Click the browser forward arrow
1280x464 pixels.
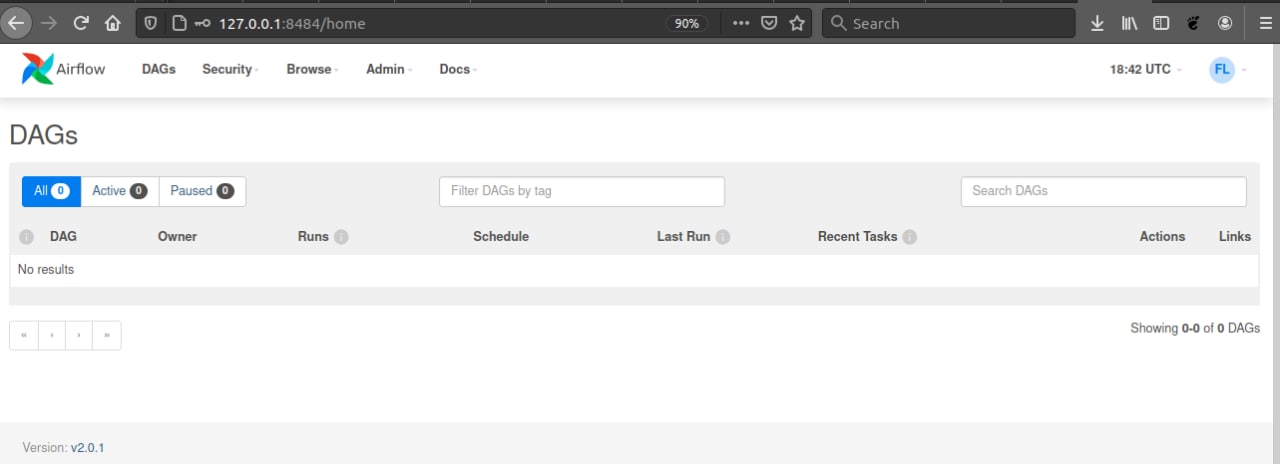point(48,23)
